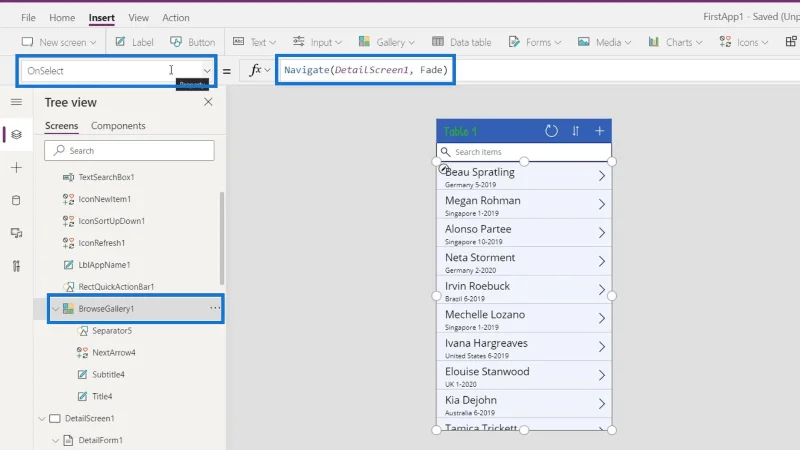Select the Insert ribbon tab

pyautogui.click(x=102, y=17)
